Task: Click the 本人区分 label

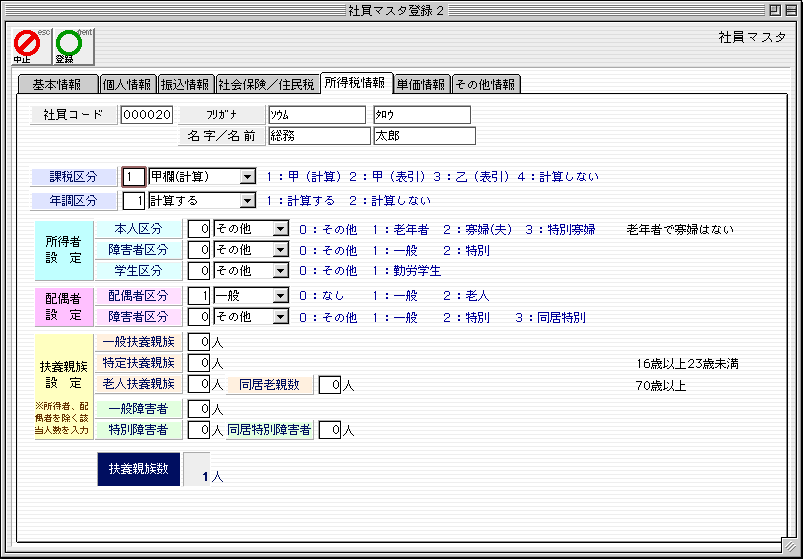Action: click(x=138, y=229)
